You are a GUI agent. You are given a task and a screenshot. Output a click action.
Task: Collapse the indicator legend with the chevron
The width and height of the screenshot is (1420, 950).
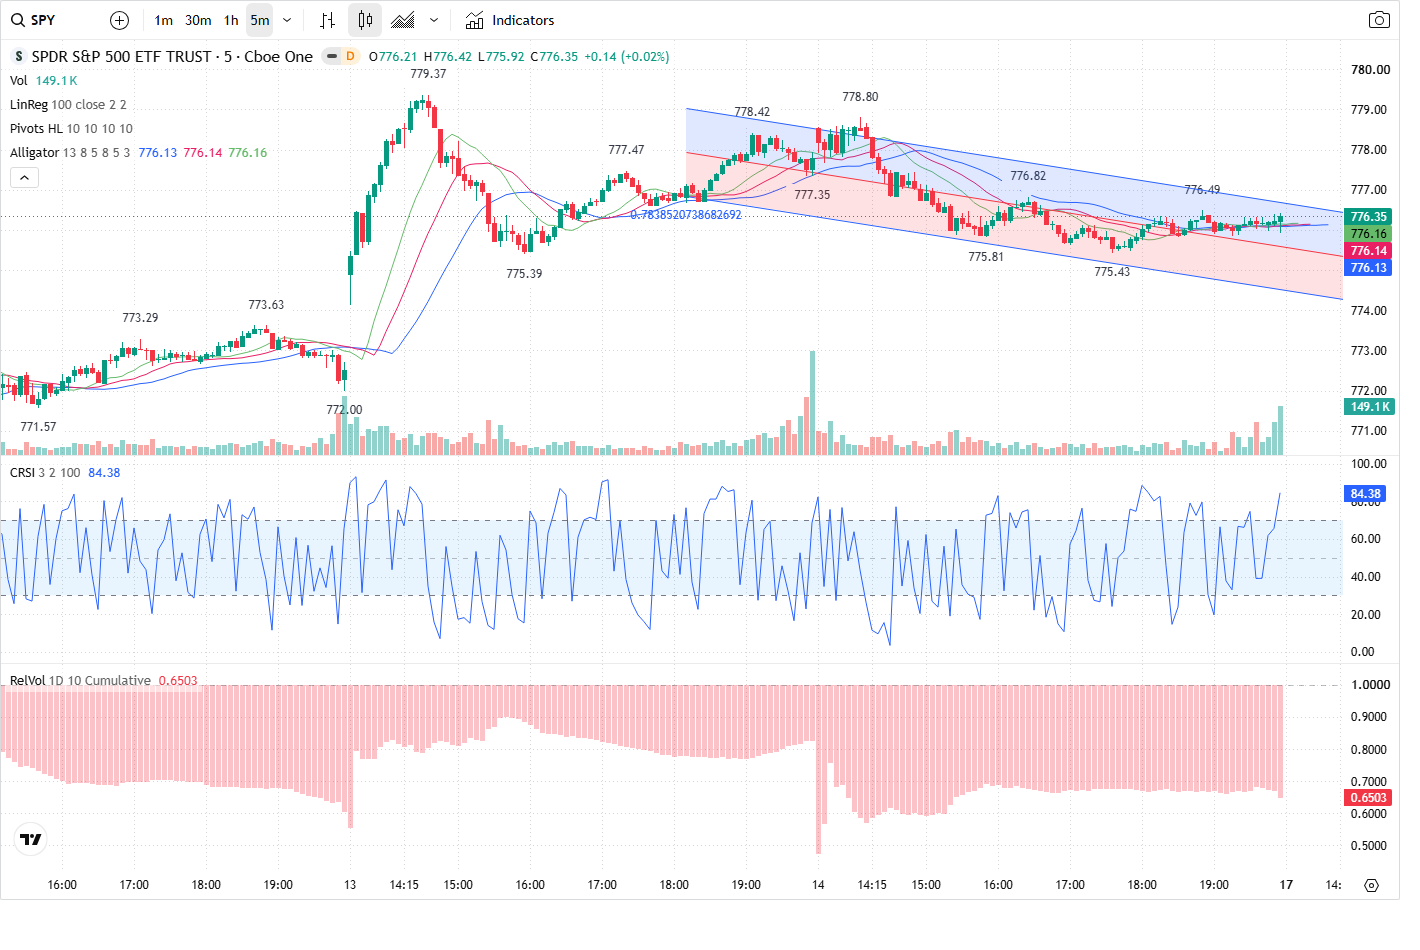point(24,177)
